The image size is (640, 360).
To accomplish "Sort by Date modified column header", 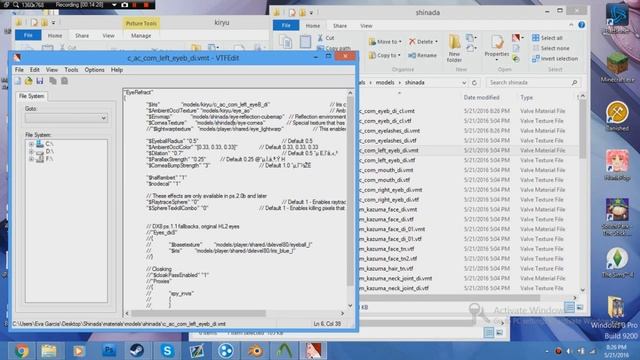I will click(x=481, y=98).
